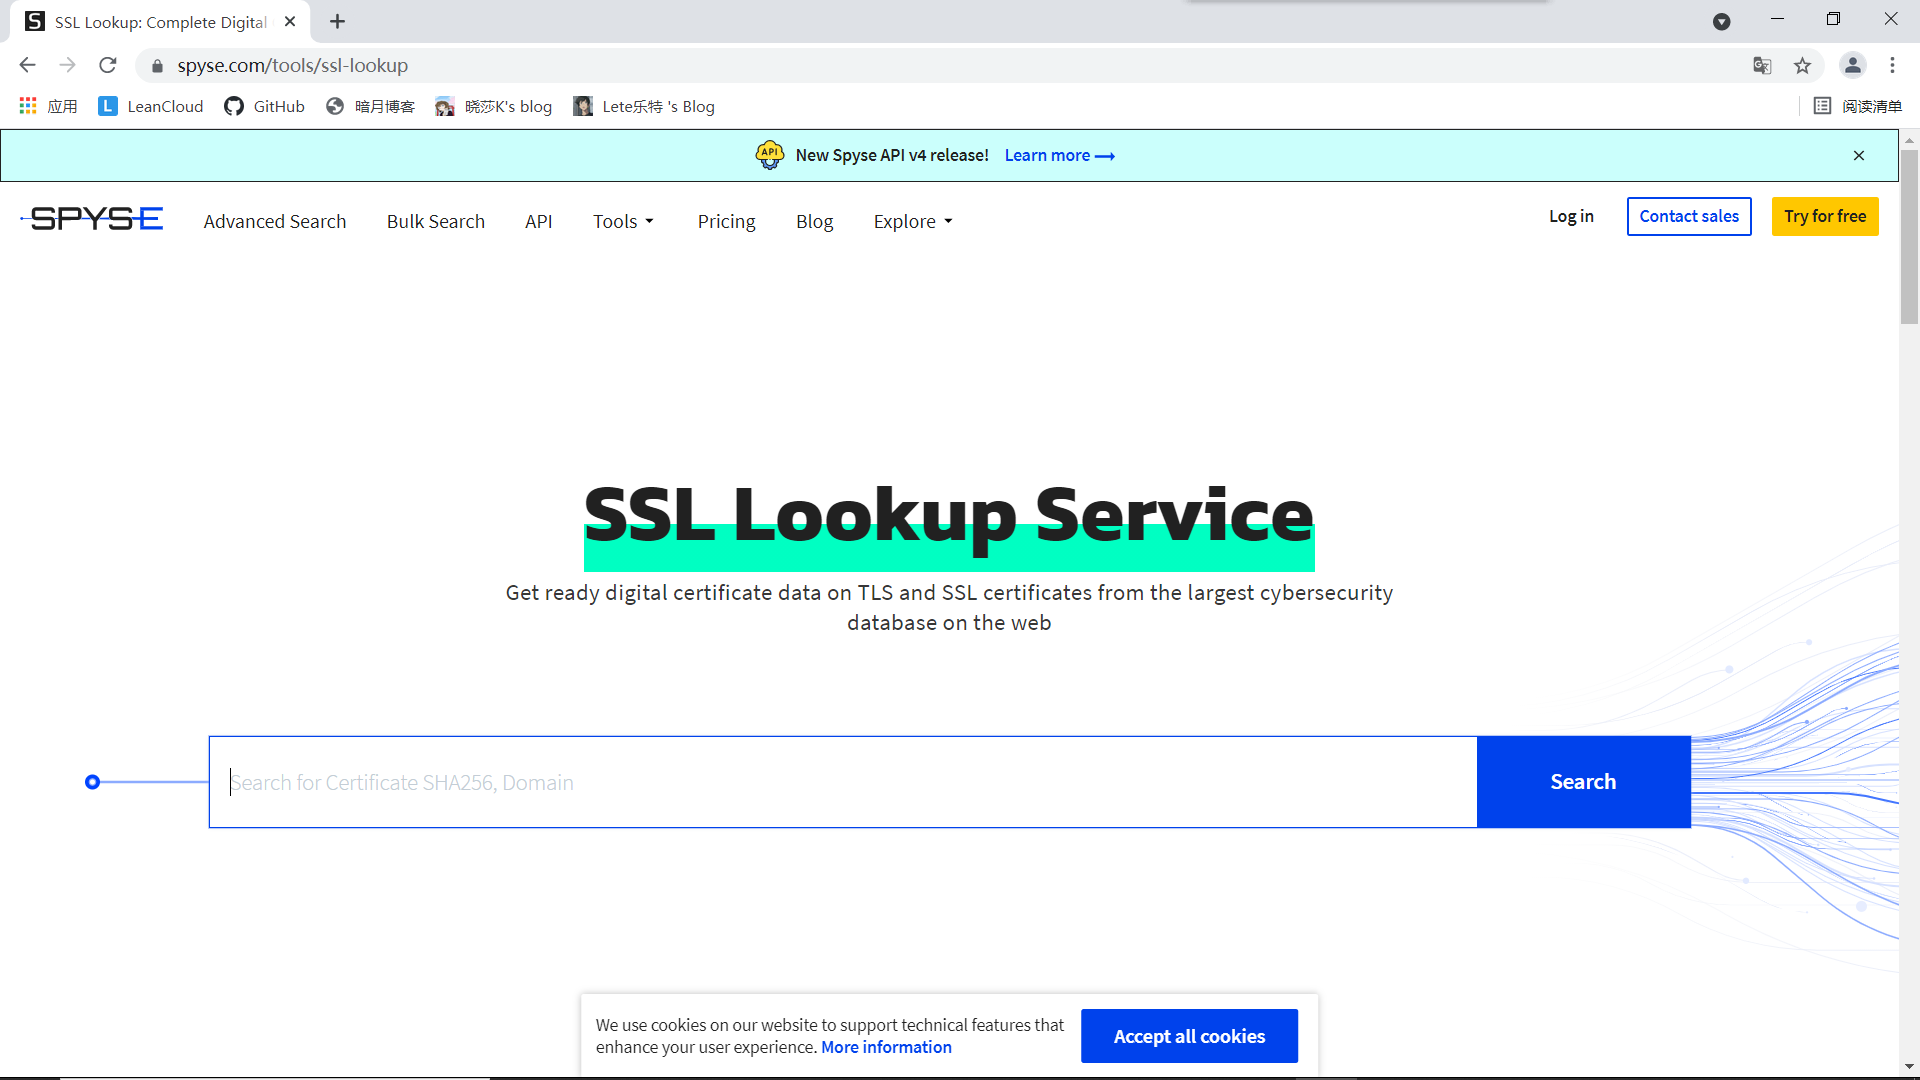Click Log in

[x=1571, y=216]
